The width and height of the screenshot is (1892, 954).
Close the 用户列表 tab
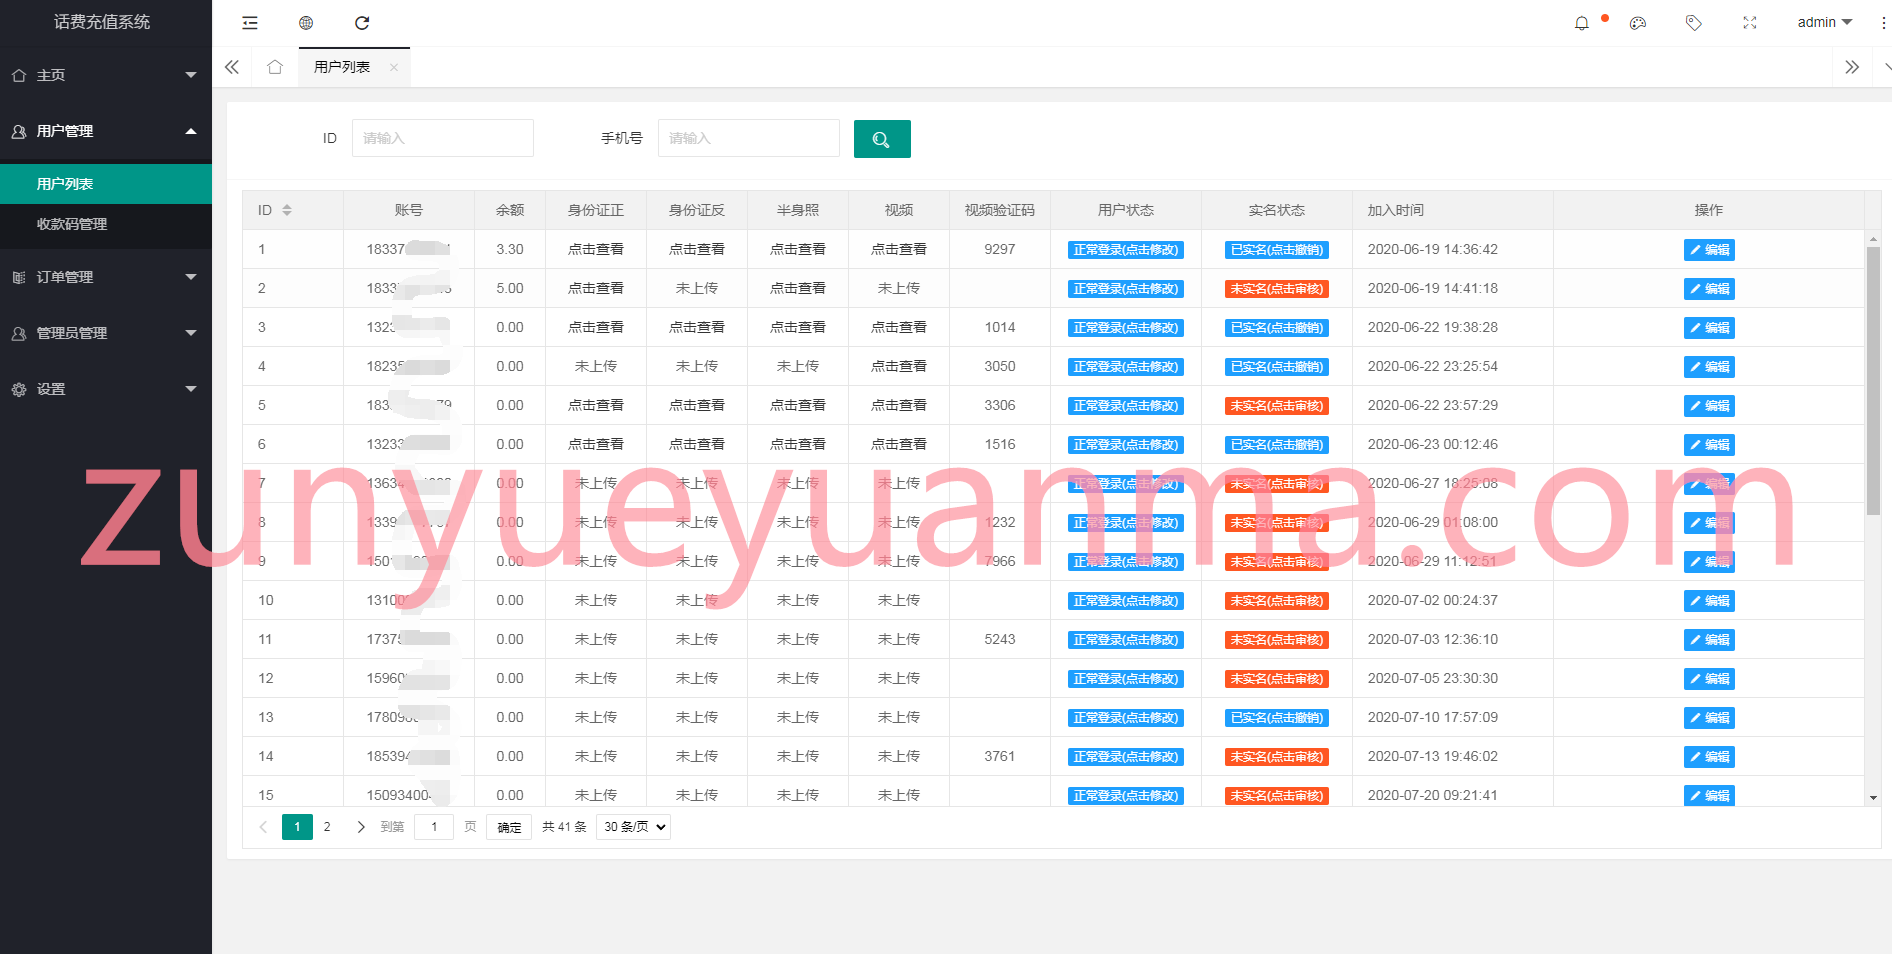(x=394, y=67)
